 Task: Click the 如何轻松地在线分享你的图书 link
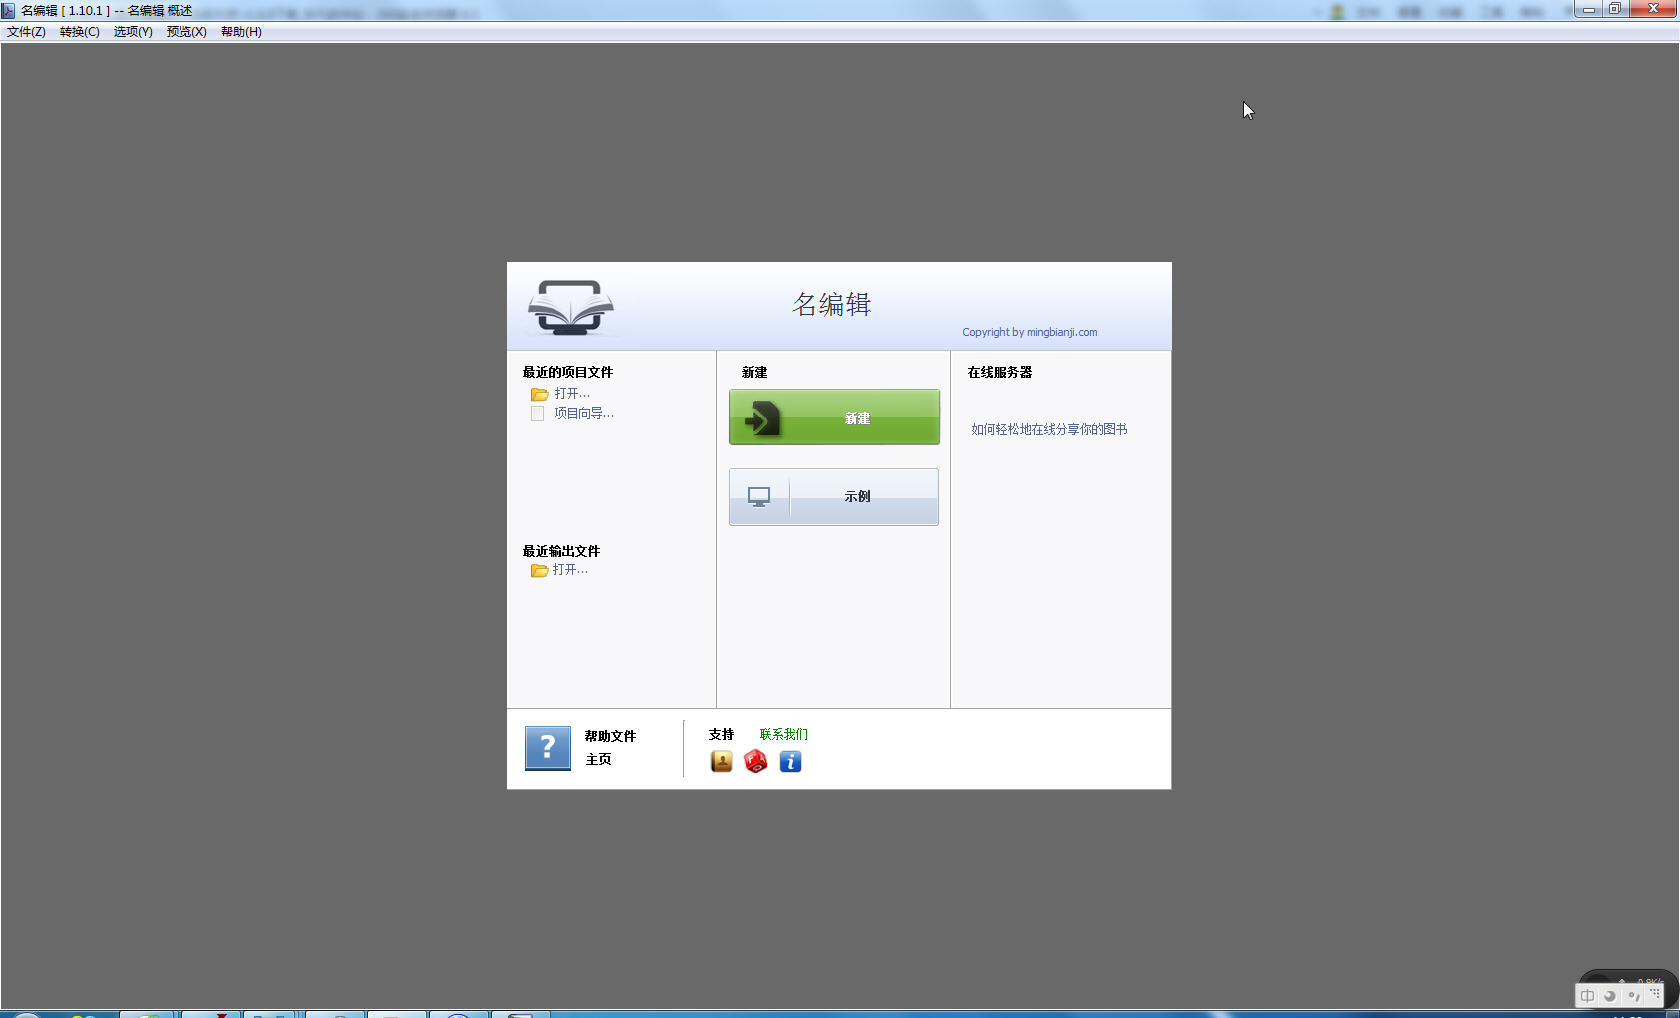1049,430
